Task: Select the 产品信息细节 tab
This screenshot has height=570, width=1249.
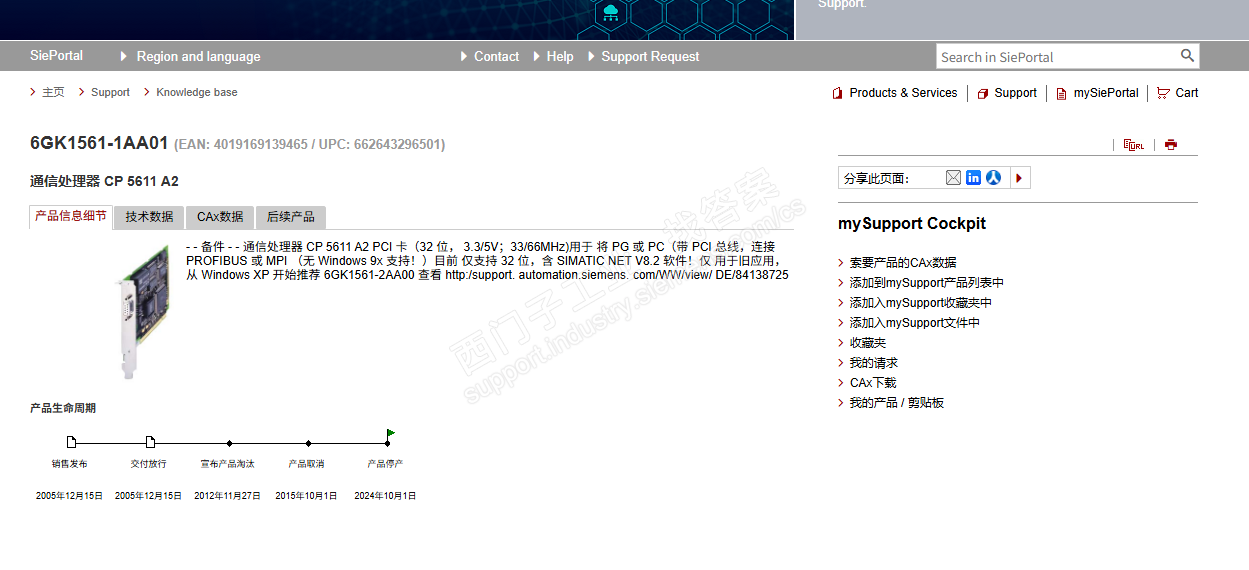Action: 71,216
